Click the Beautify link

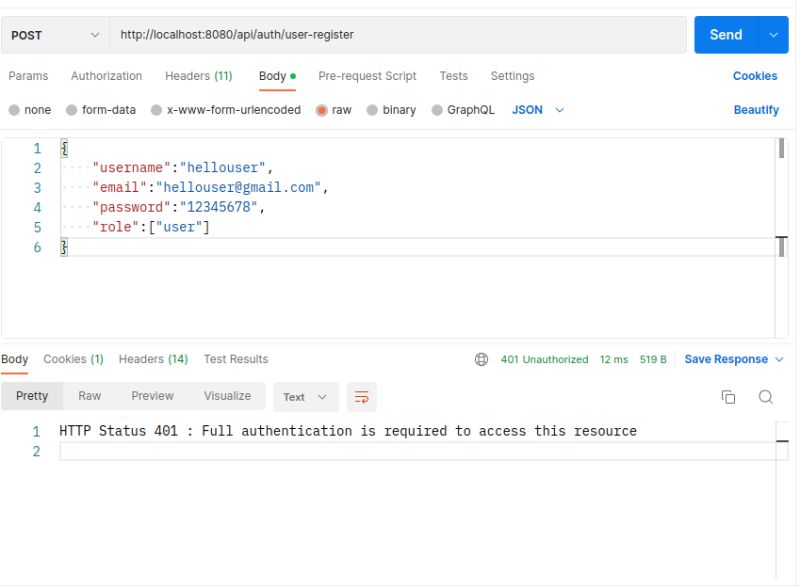coord(755,110)
